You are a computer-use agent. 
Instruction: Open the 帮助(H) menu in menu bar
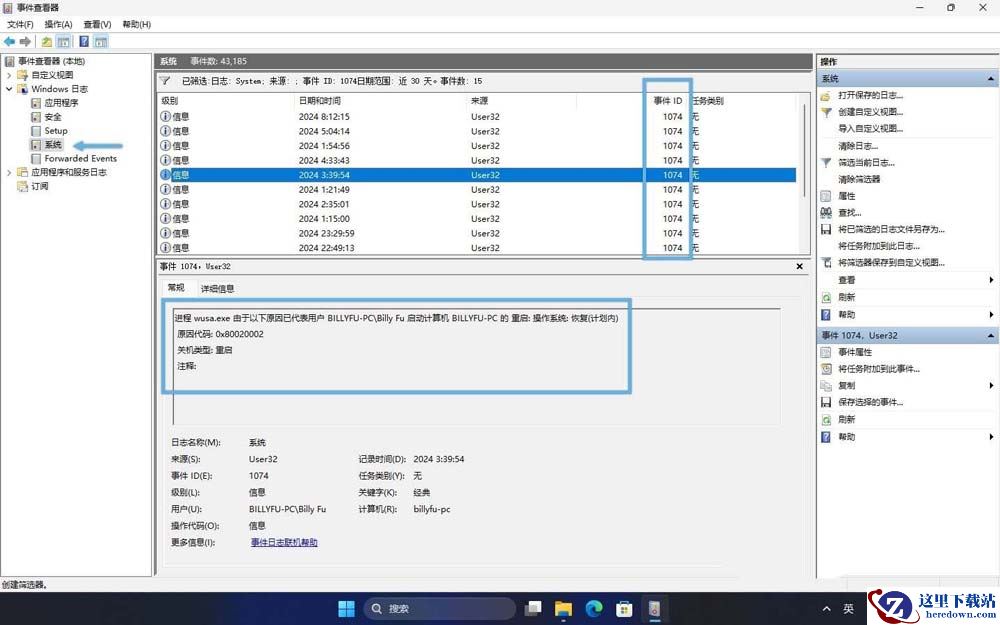click(136, 24)
